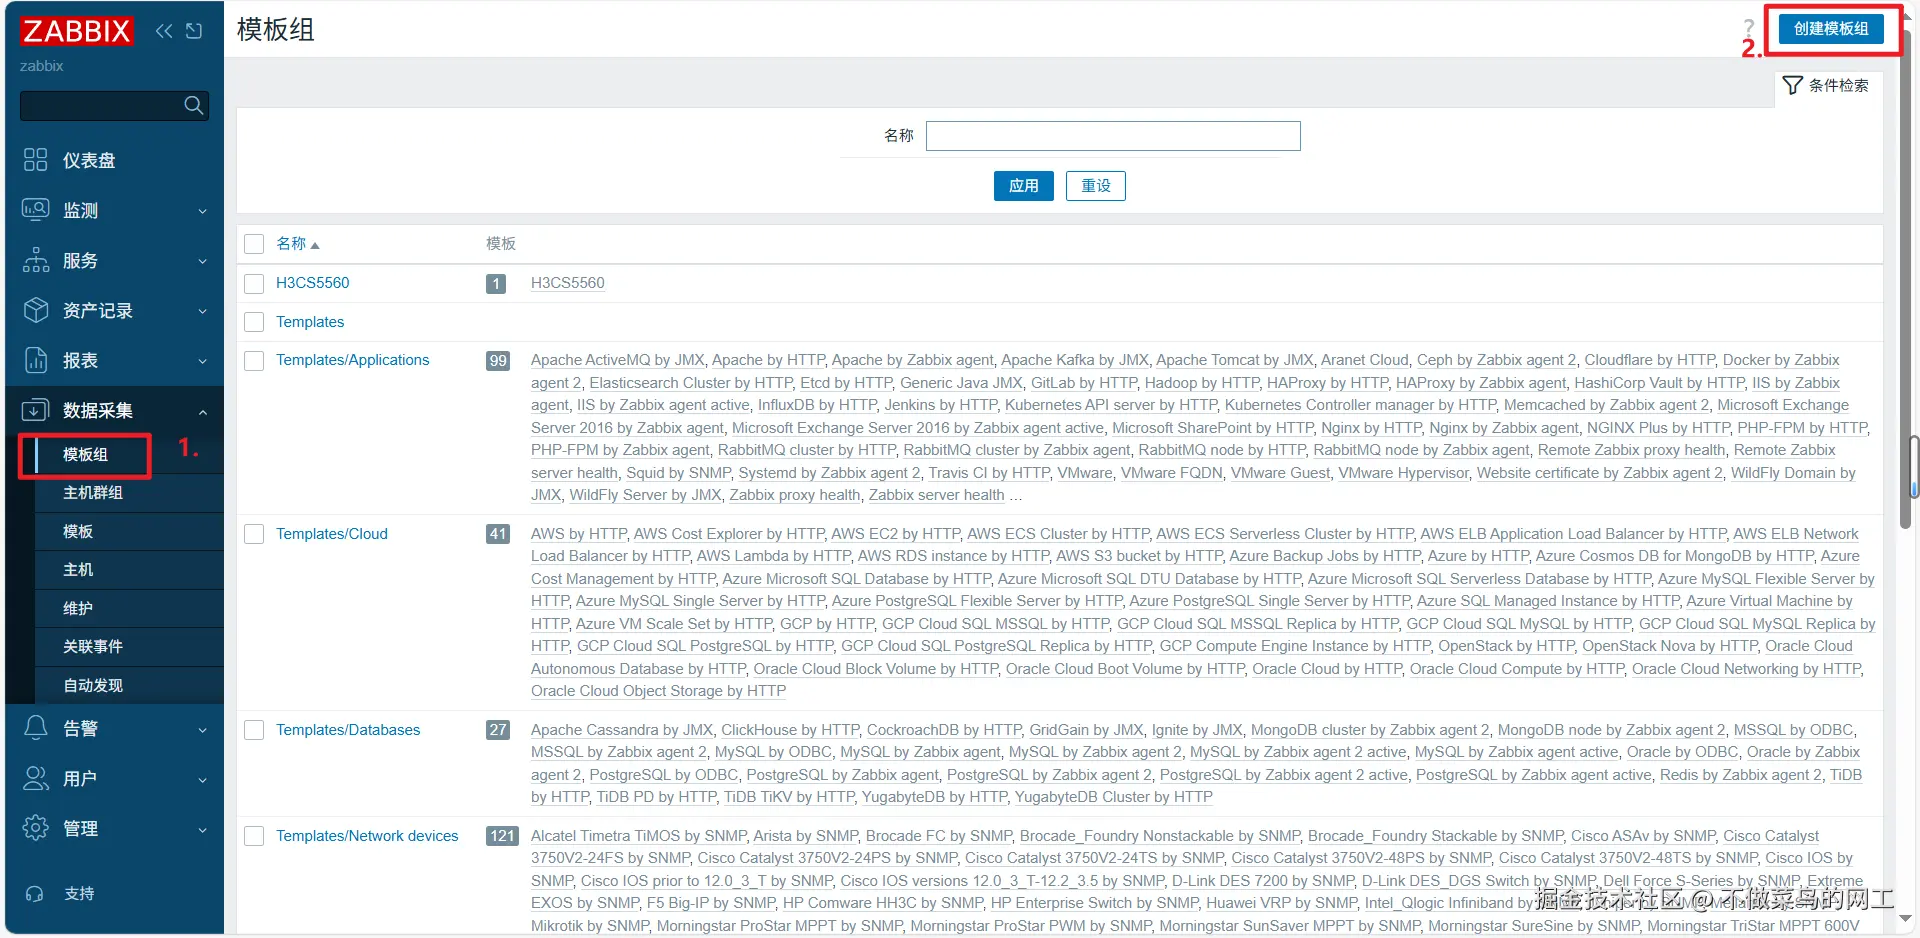Hide the sidebar using kiosk arrow icon
Screen dimensions: 1920x938
(x=194, y=31)
